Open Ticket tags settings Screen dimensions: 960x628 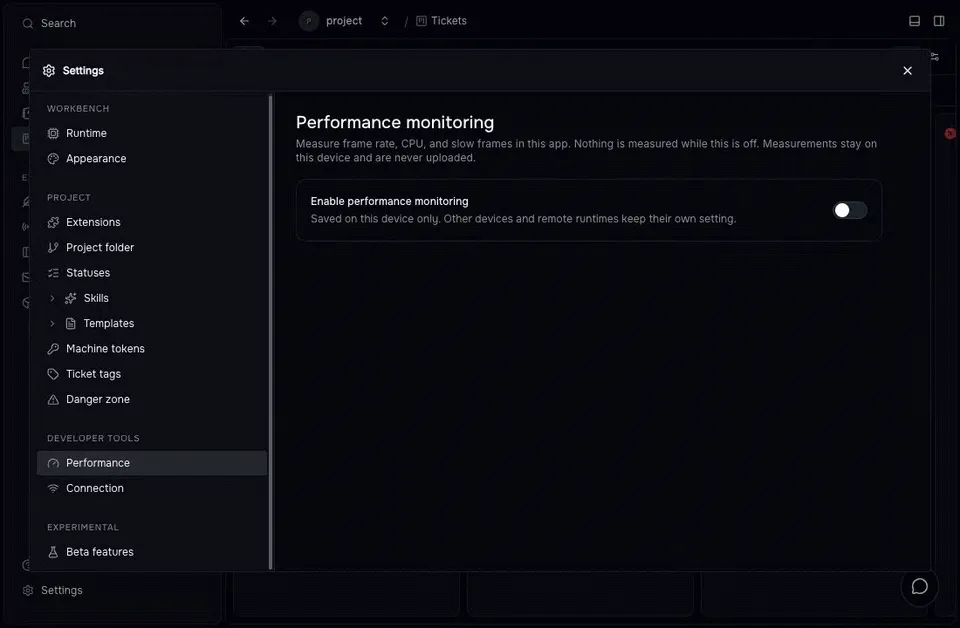click(151, 374)
